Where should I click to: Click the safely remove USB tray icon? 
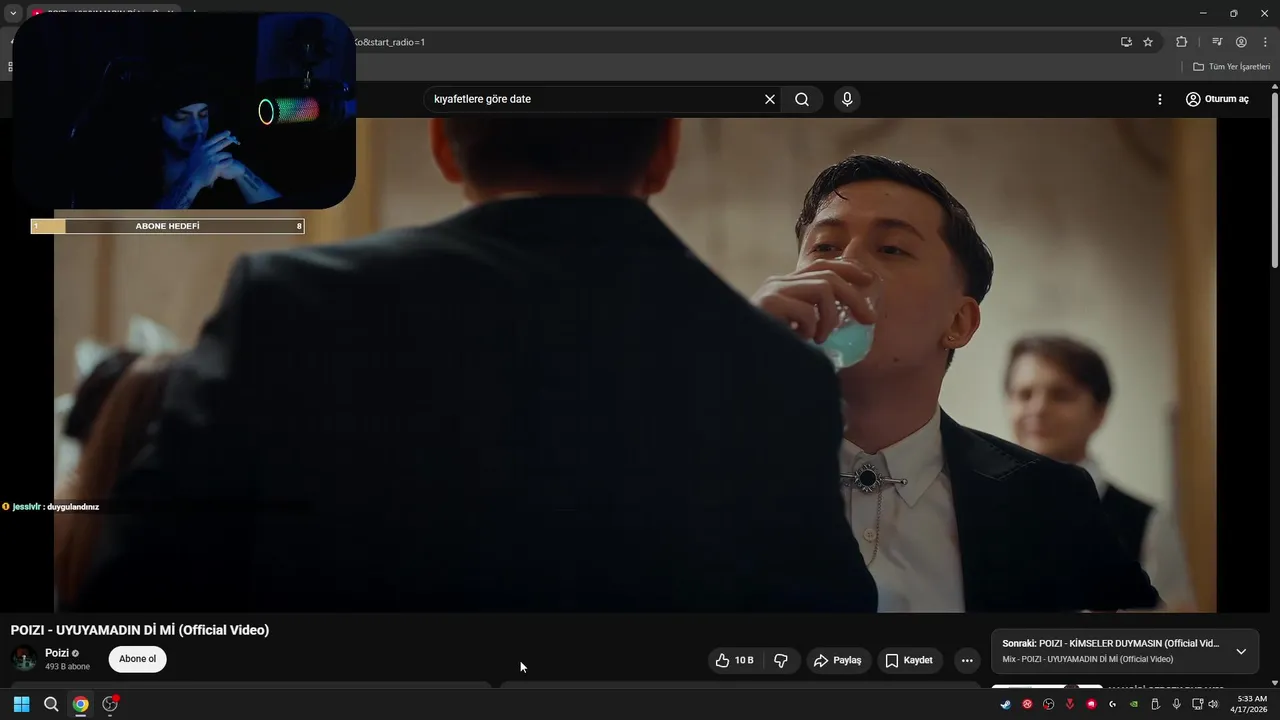(1155, 704)
